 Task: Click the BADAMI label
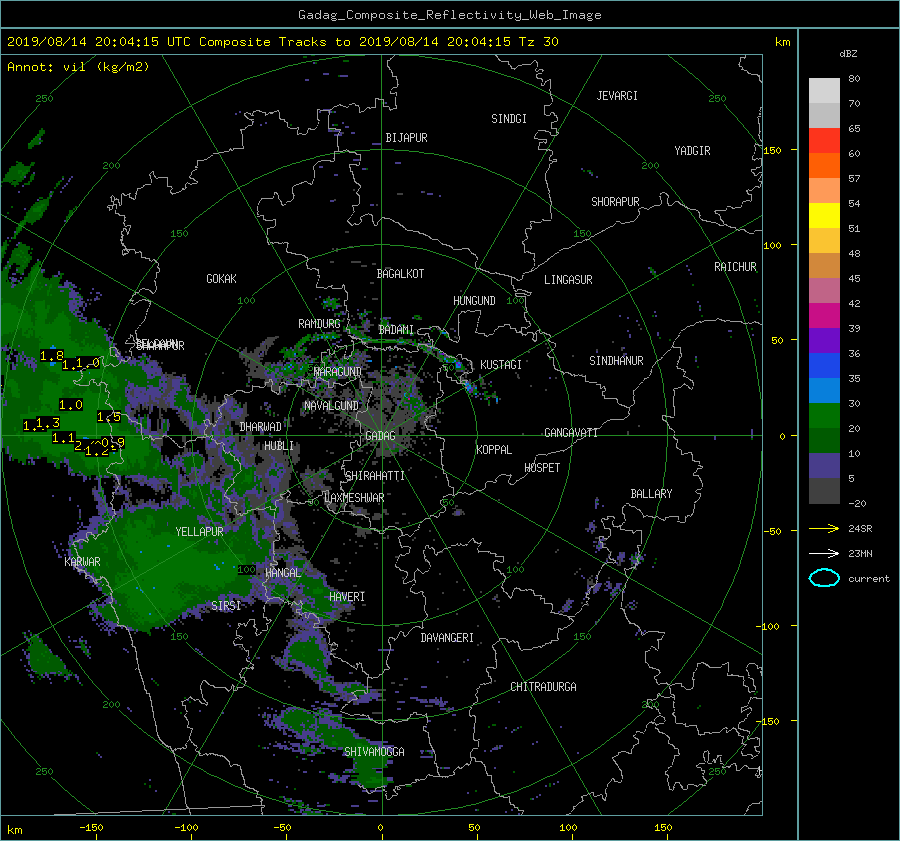[x=396, y=330]
